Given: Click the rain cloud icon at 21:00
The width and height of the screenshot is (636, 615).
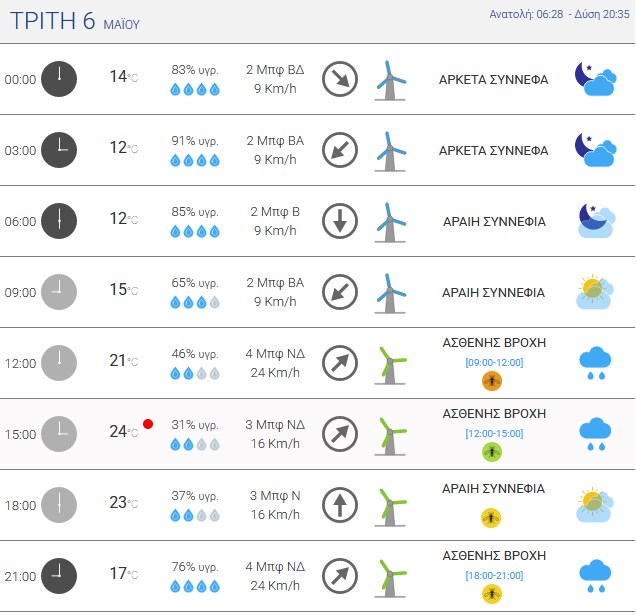Looking at the screenshot, I should click(x=595, y=575).
